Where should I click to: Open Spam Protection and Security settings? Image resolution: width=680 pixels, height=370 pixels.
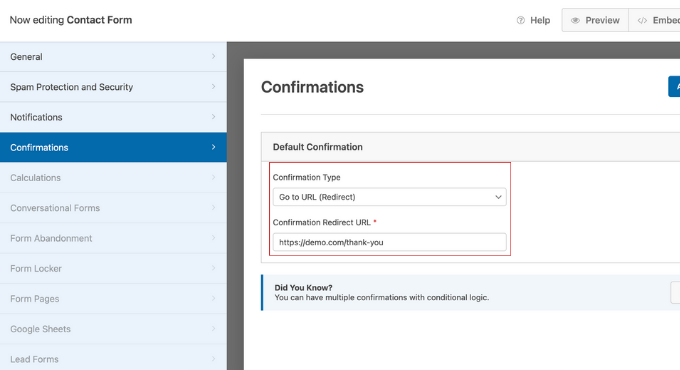click(x=113, y=87)
